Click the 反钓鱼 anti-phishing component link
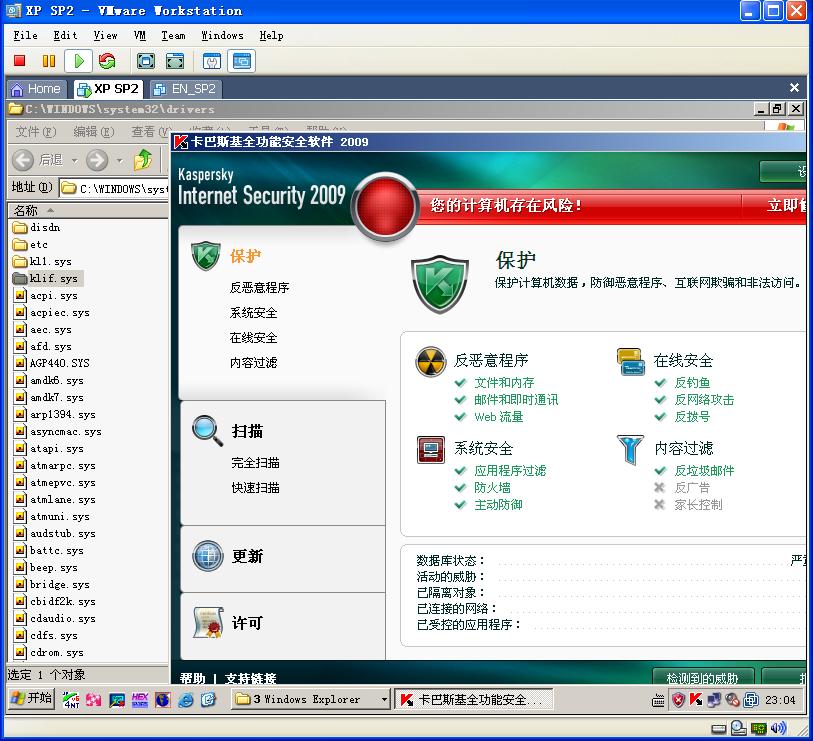 [692, 383]
